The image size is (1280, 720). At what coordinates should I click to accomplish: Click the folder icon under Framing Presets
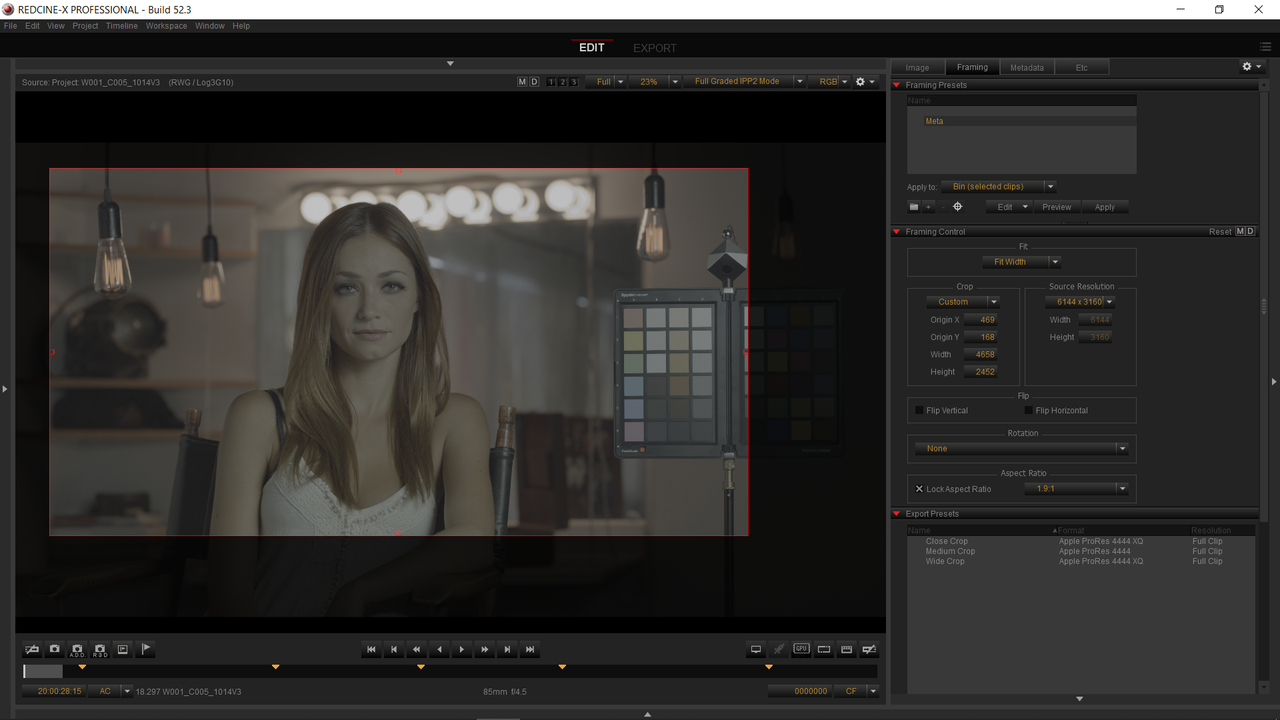coord(913,207)
